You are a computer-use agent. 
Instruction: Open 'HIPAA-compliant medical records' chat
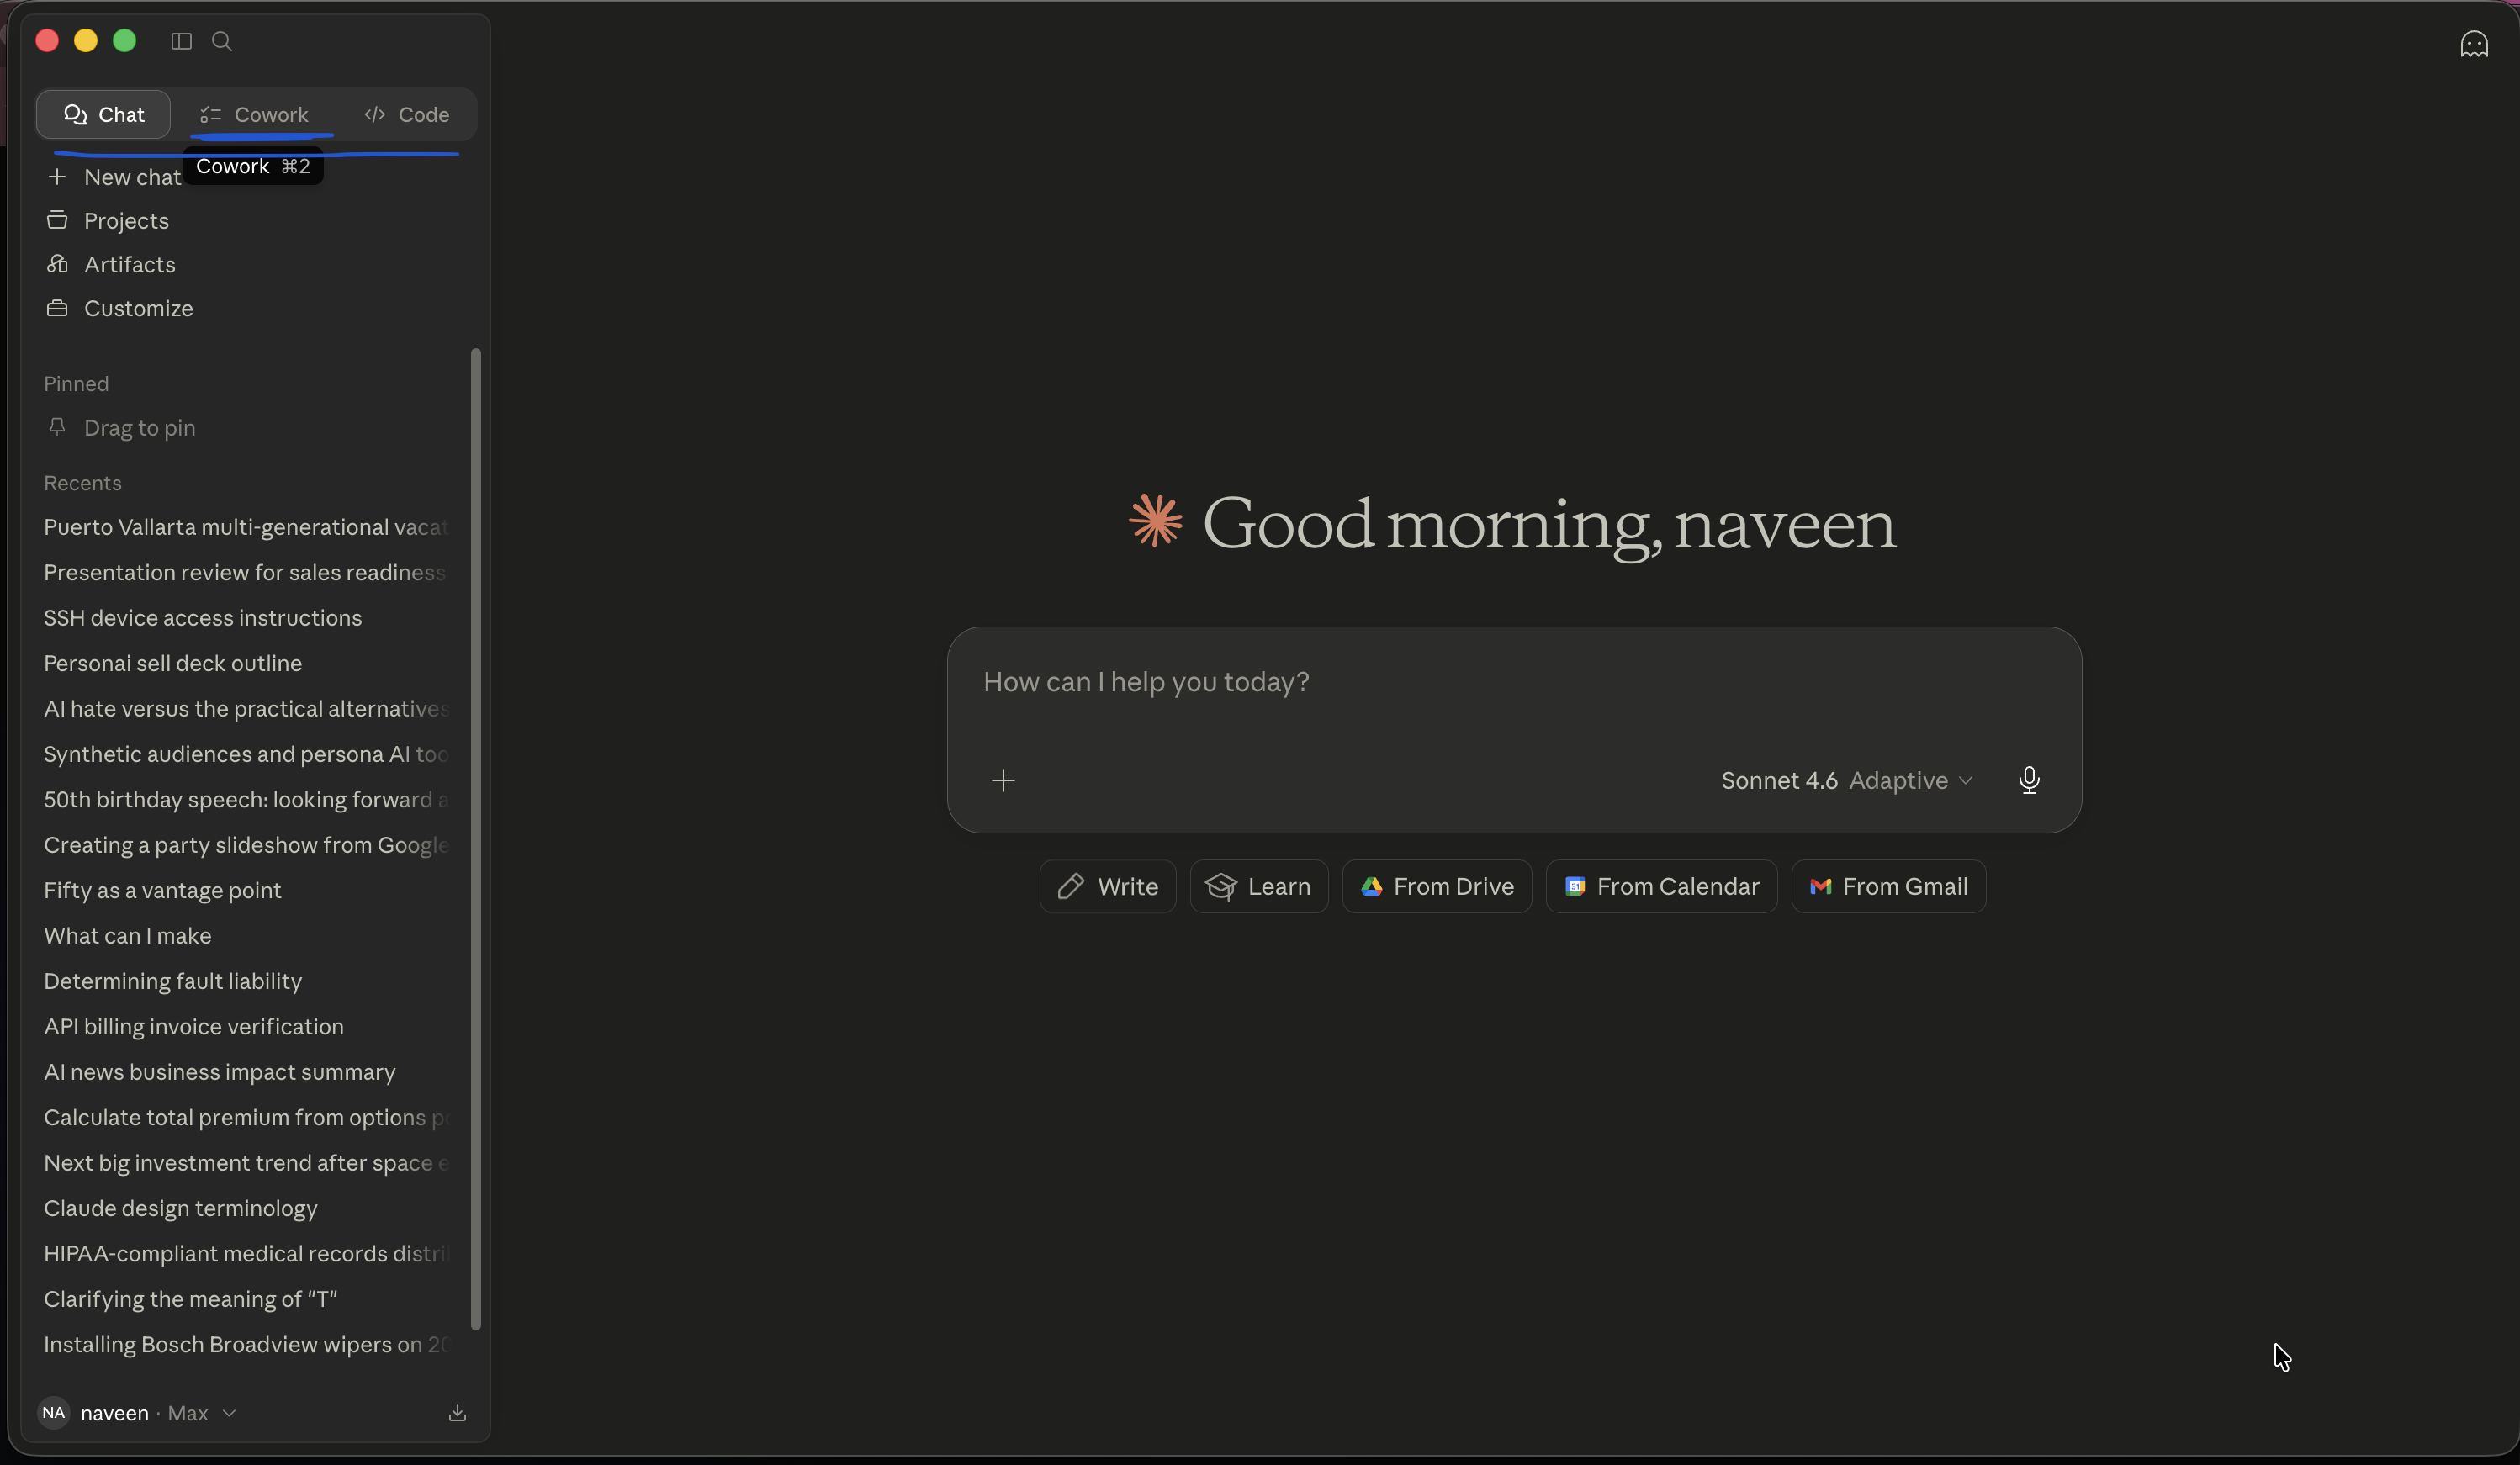pos(248,1253)
